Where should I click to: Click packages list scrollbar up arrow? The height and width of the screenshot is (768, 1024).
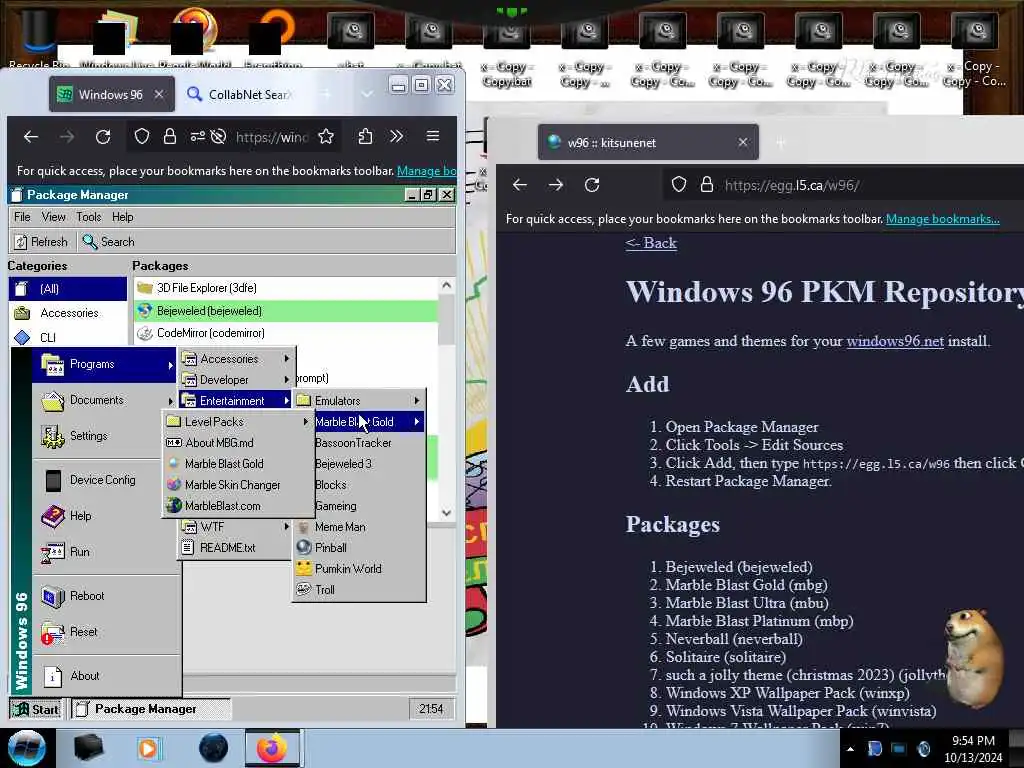click(447, 285)
